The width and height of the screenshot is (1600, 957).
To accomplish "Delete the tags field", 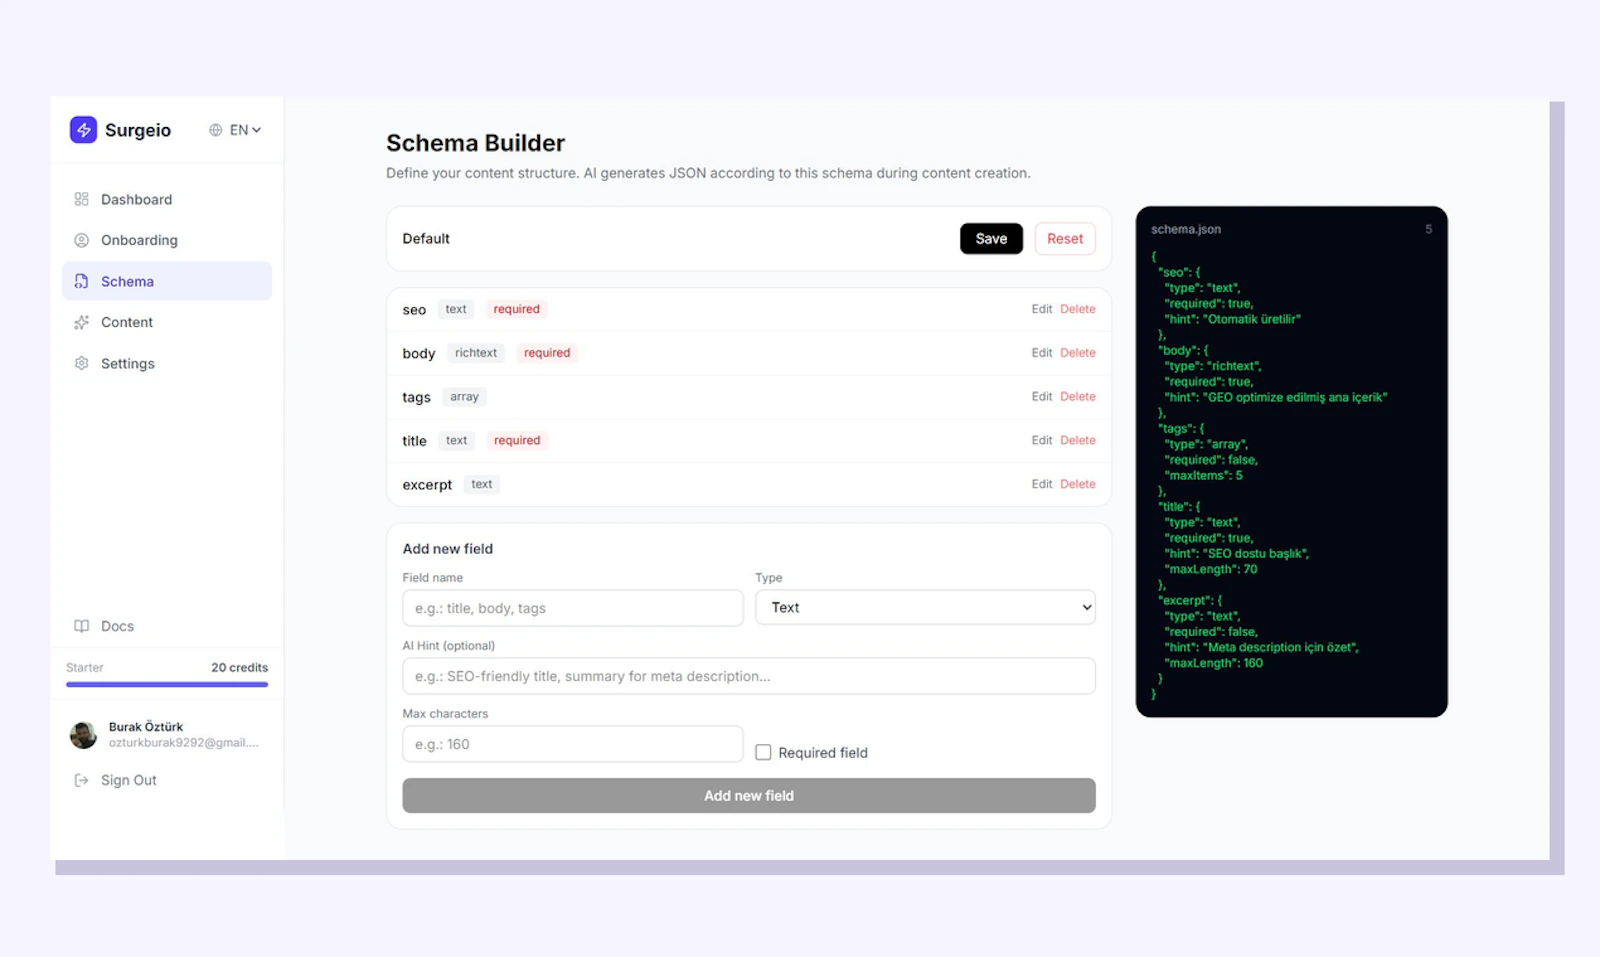I will click(1078, 397).
